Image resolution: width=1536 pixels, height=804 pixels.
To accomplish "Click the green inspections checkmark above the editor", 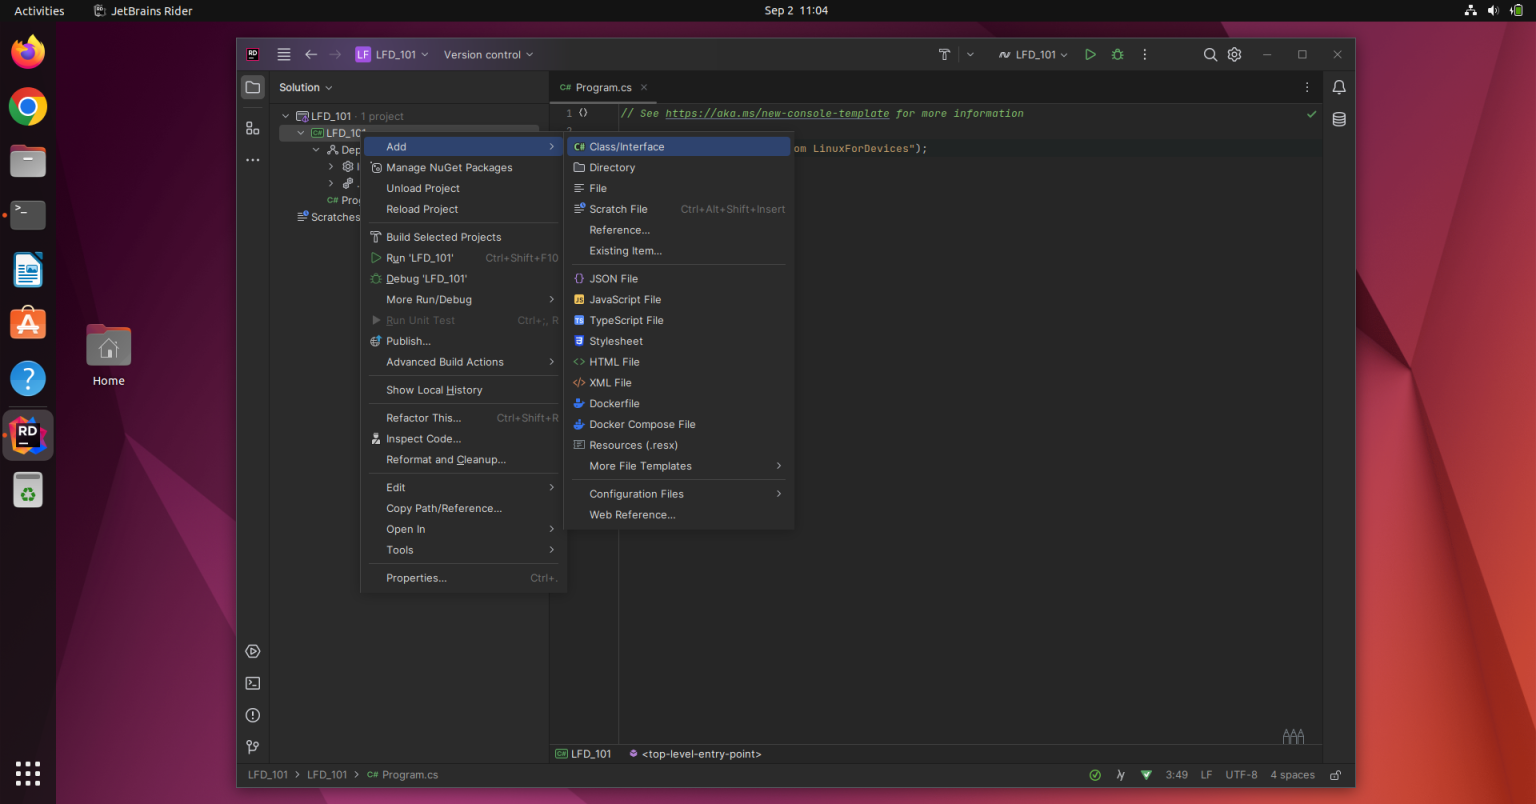I will click(x=1312, y=113).
